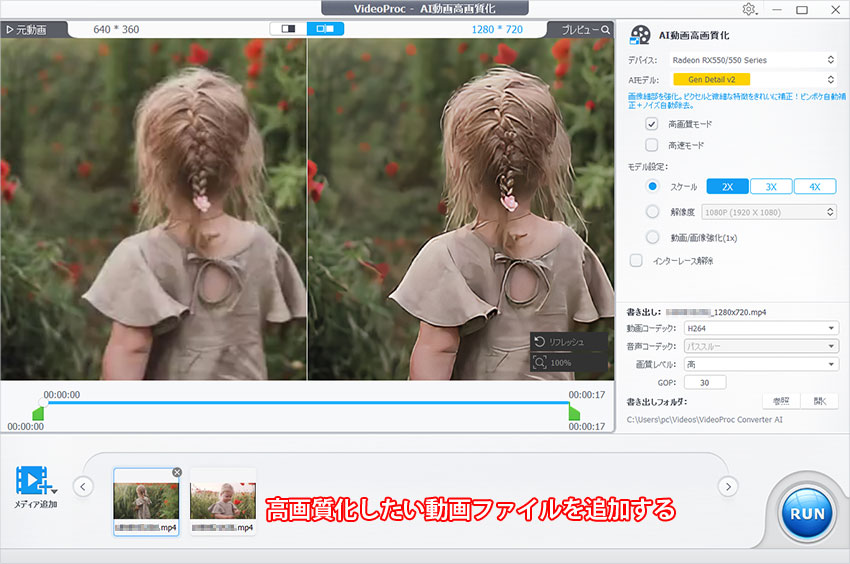
Task: Open the AIモデル Gen Detail v2 dropdown
Action: [752, 80]
